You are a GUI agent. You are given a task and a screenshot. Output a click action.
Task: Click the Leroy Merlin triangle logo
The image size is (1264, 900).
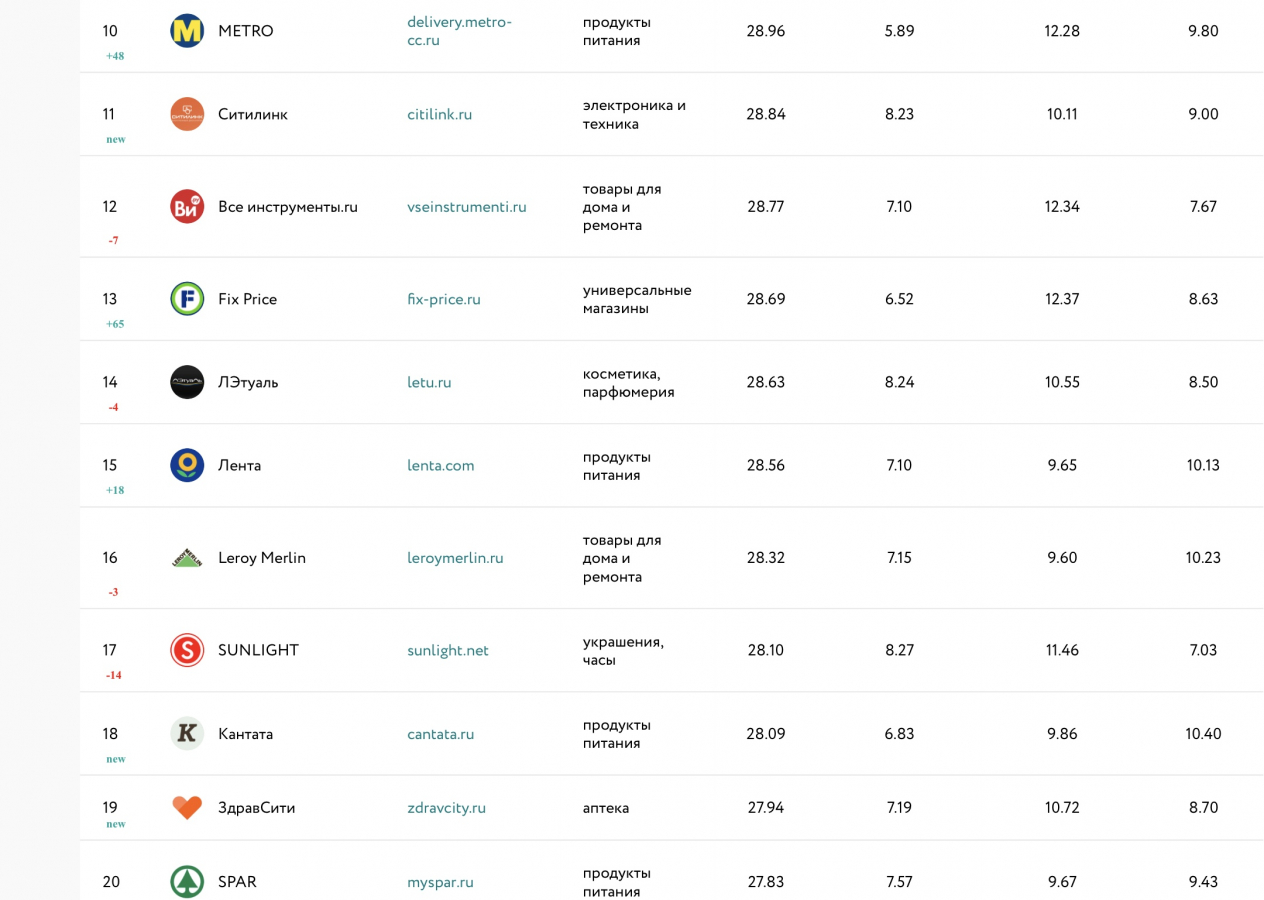click(187, 558)
